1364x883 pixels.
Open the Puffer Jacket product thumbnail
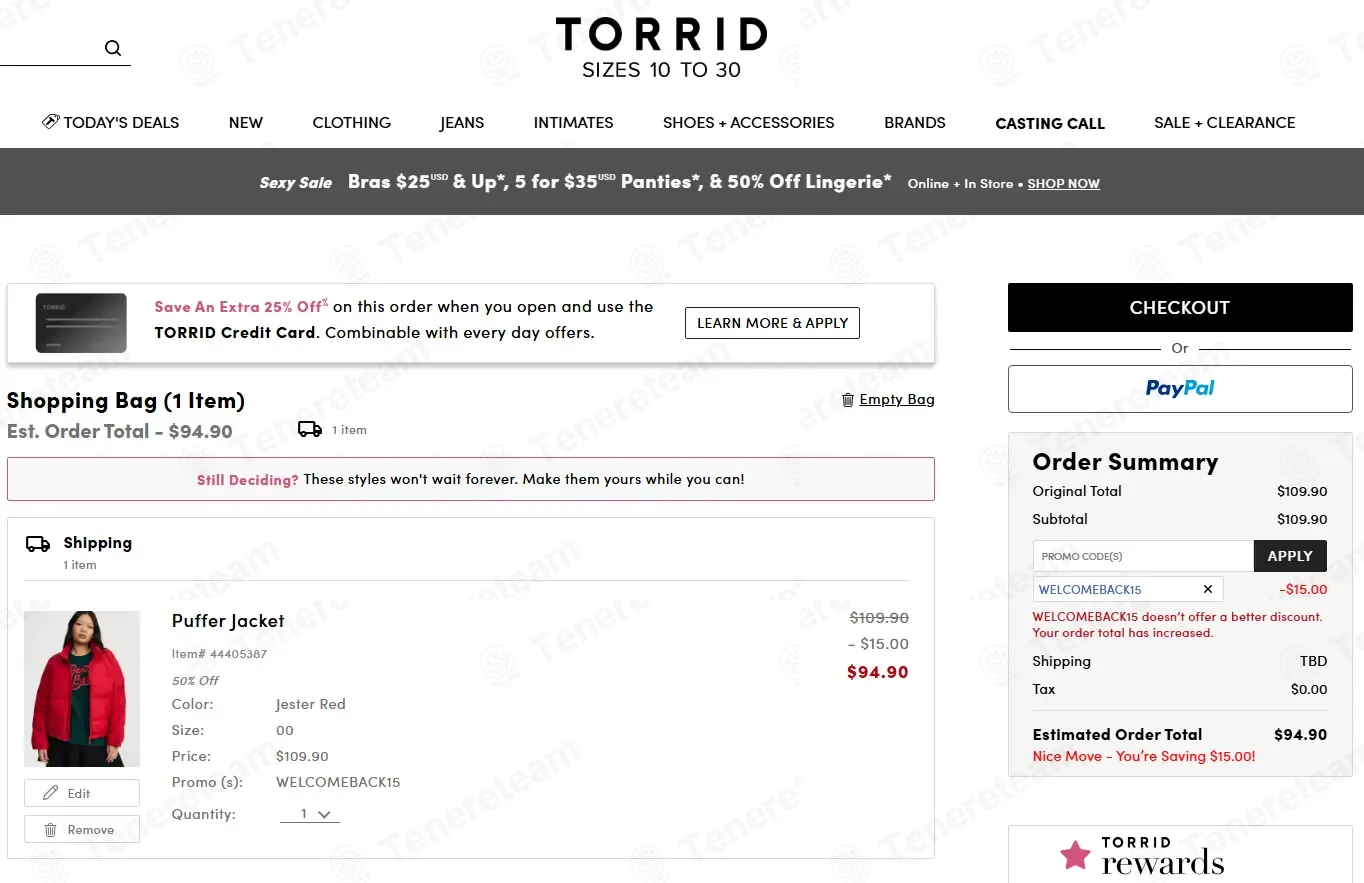pos(82,689)
